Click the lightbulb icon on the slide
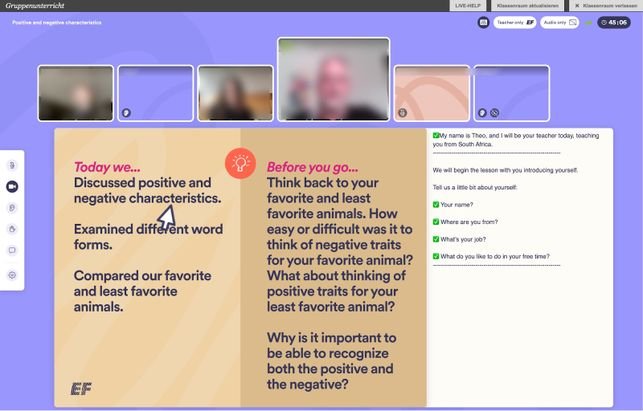 [240, 161]
